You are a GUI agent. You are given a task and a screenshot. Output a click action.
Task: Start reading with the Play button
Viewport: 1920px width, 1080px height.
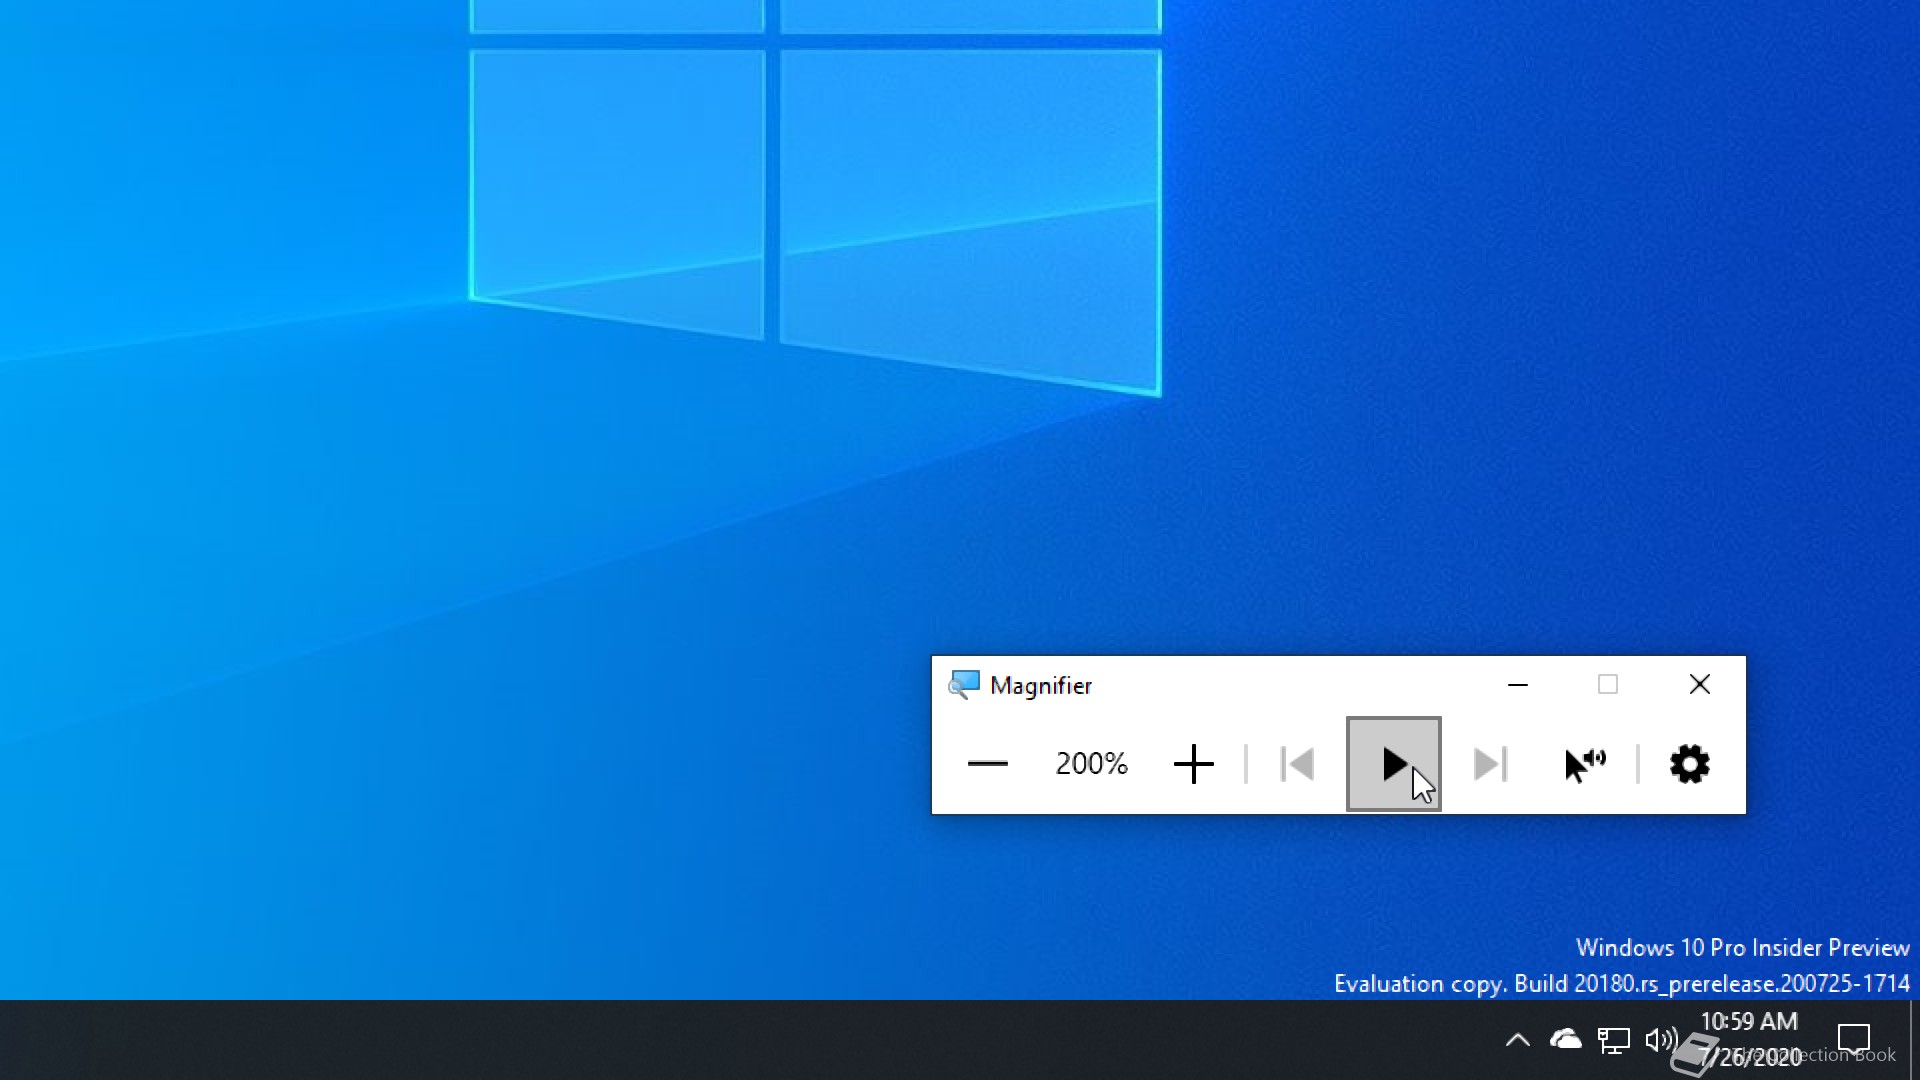(1393, 764)
